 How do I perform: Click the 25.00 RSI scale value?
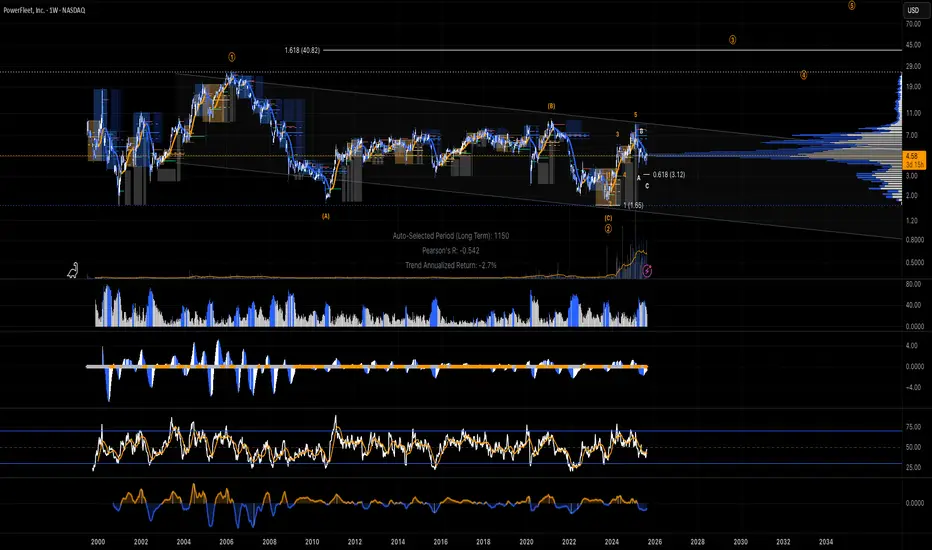coord(914,467)
